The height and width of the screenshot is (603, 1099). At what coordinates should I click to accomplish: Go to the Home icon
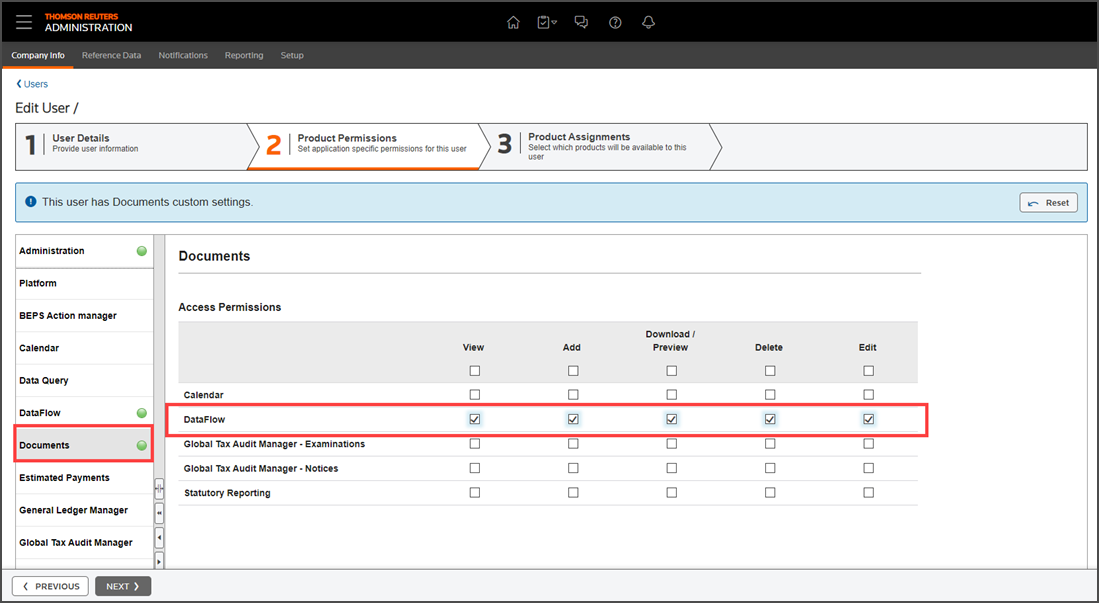click(x=513, y=22)
